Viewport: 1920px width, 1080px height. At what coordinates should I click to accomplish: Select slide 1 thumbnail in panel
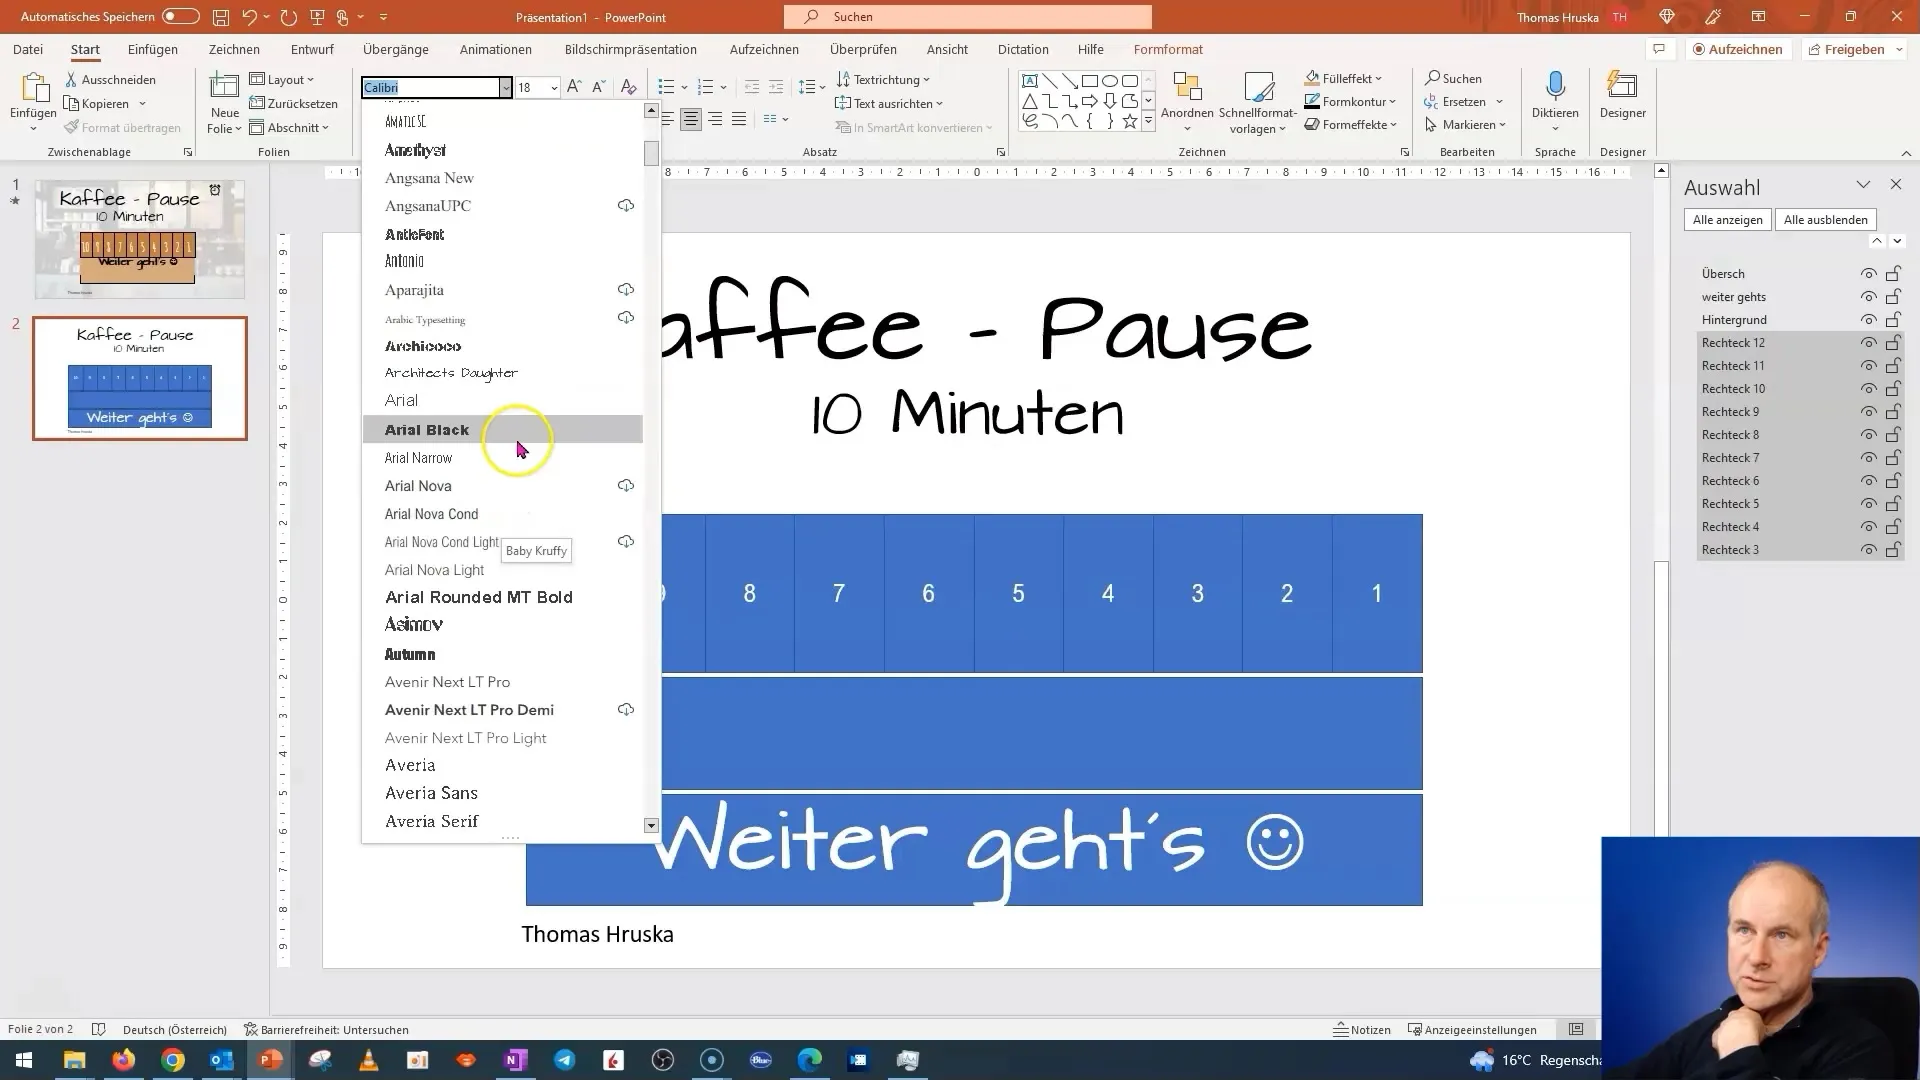[136, 231]
